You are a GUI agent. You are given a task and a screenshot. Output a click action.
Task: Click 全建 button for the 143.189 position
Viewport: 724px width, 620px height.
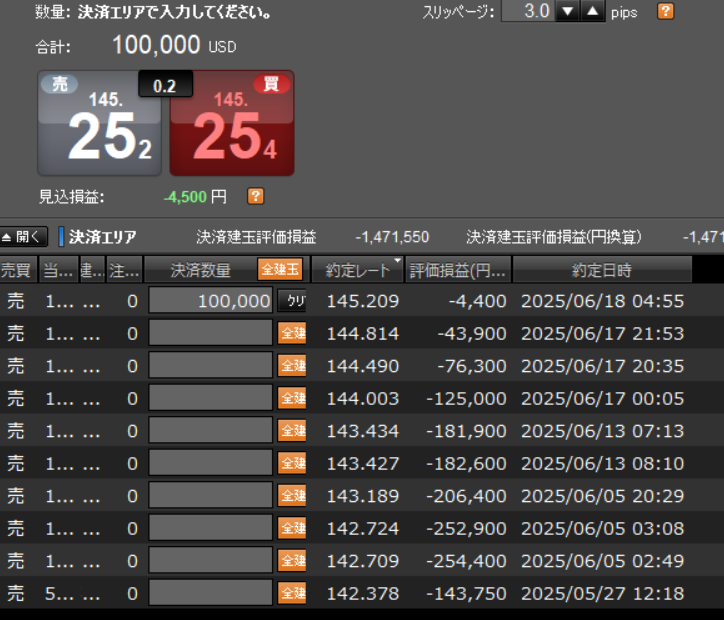(291, 496)
